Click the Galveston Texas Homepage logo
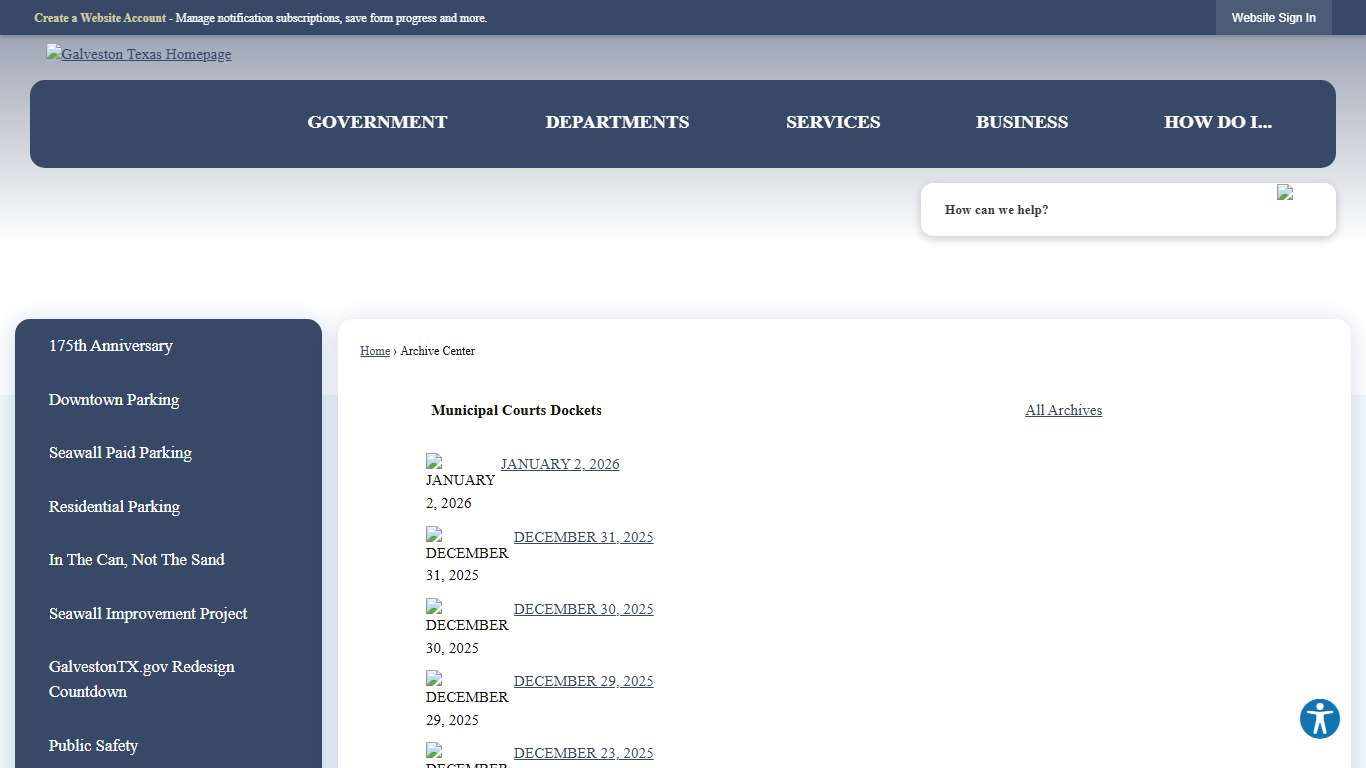 click(x=138, y=54)
